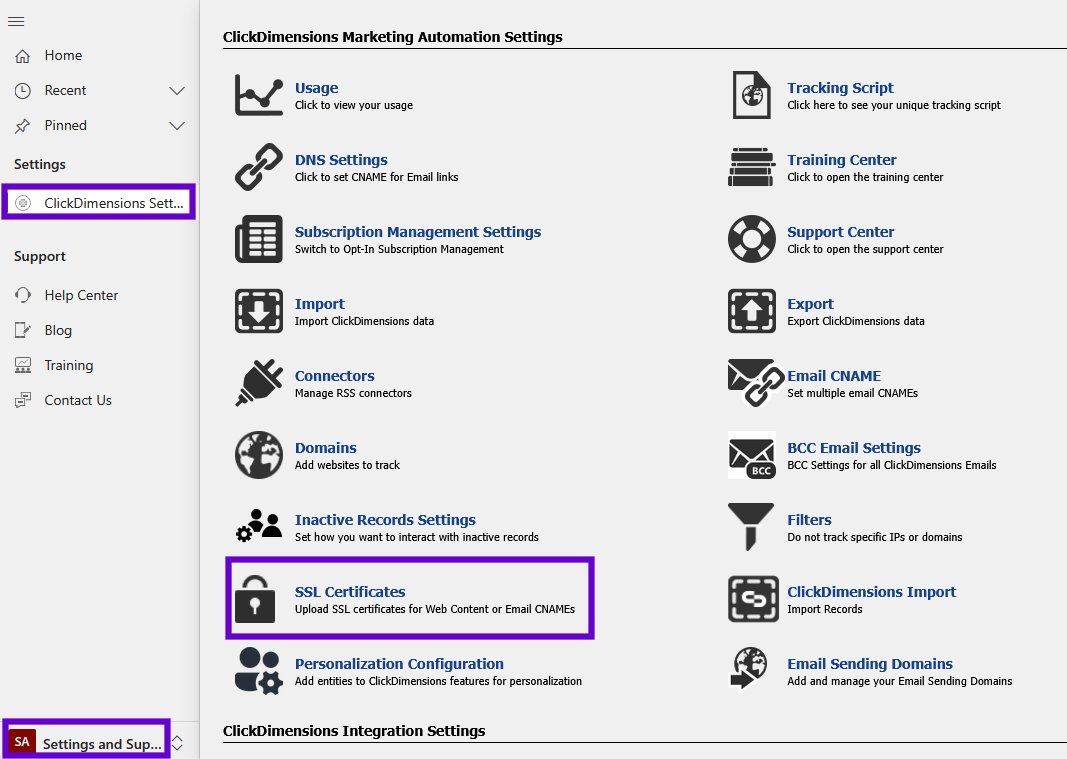Click the Filters funnel icon

coord(751,527)
